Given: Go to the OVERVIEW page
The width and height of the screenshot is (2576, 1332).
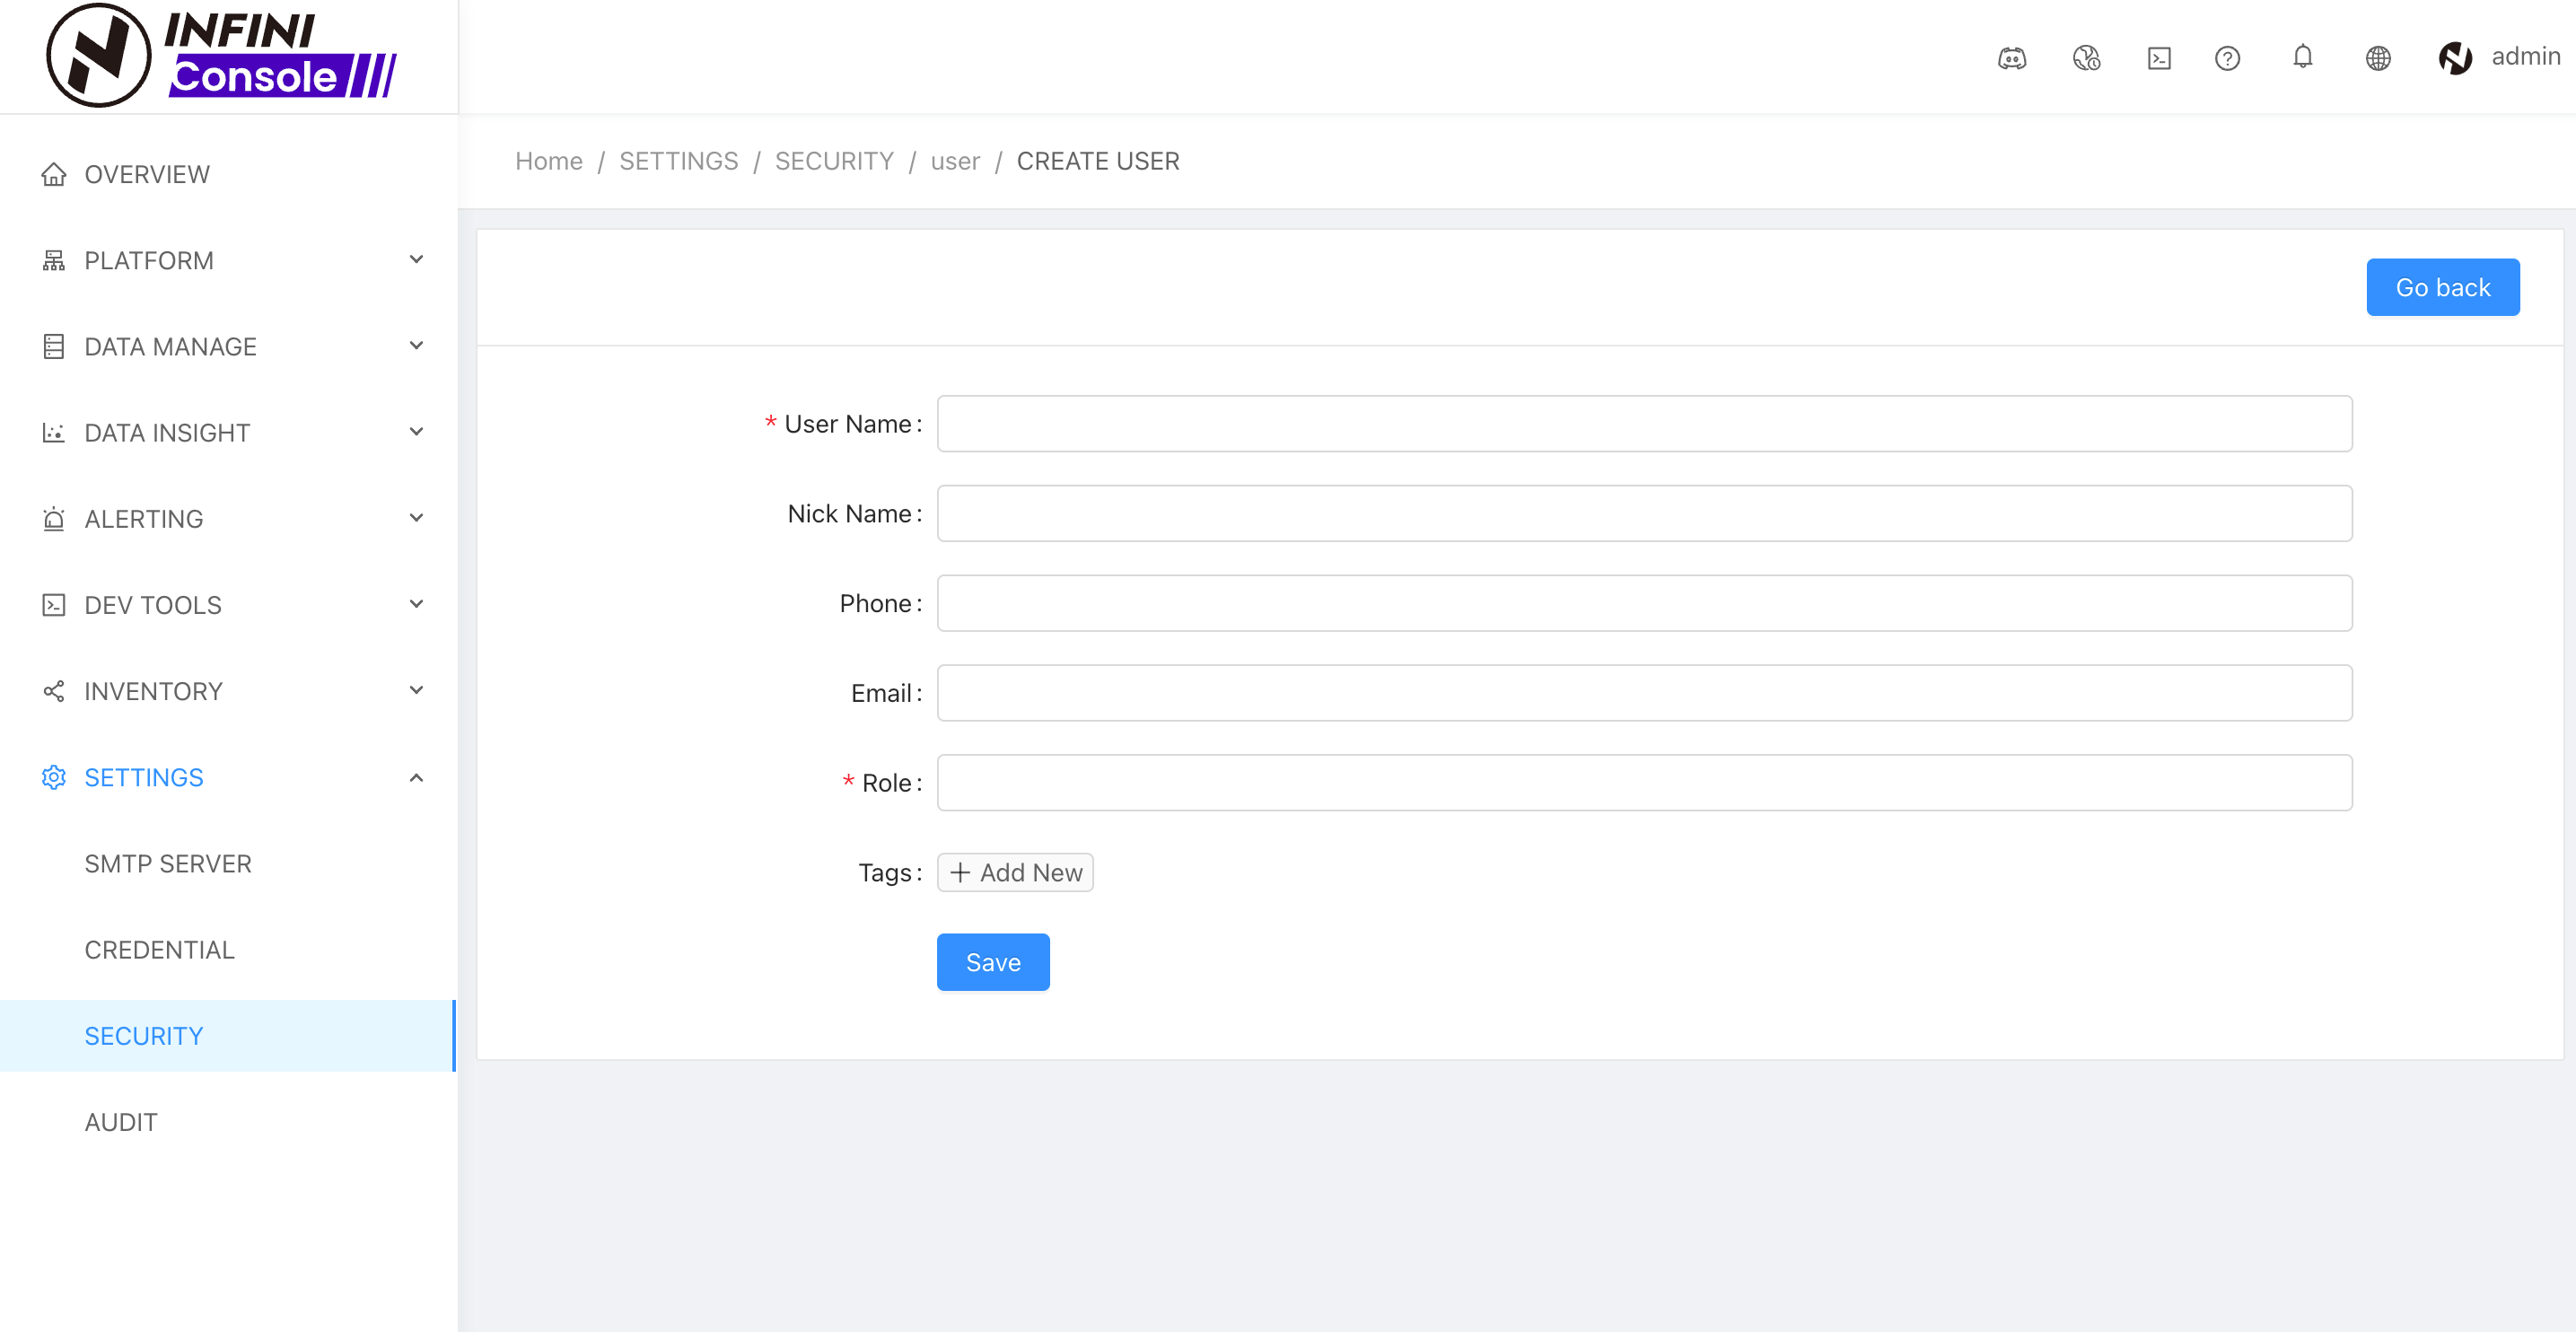Looking at the screenshot, I should click(147, 174).
